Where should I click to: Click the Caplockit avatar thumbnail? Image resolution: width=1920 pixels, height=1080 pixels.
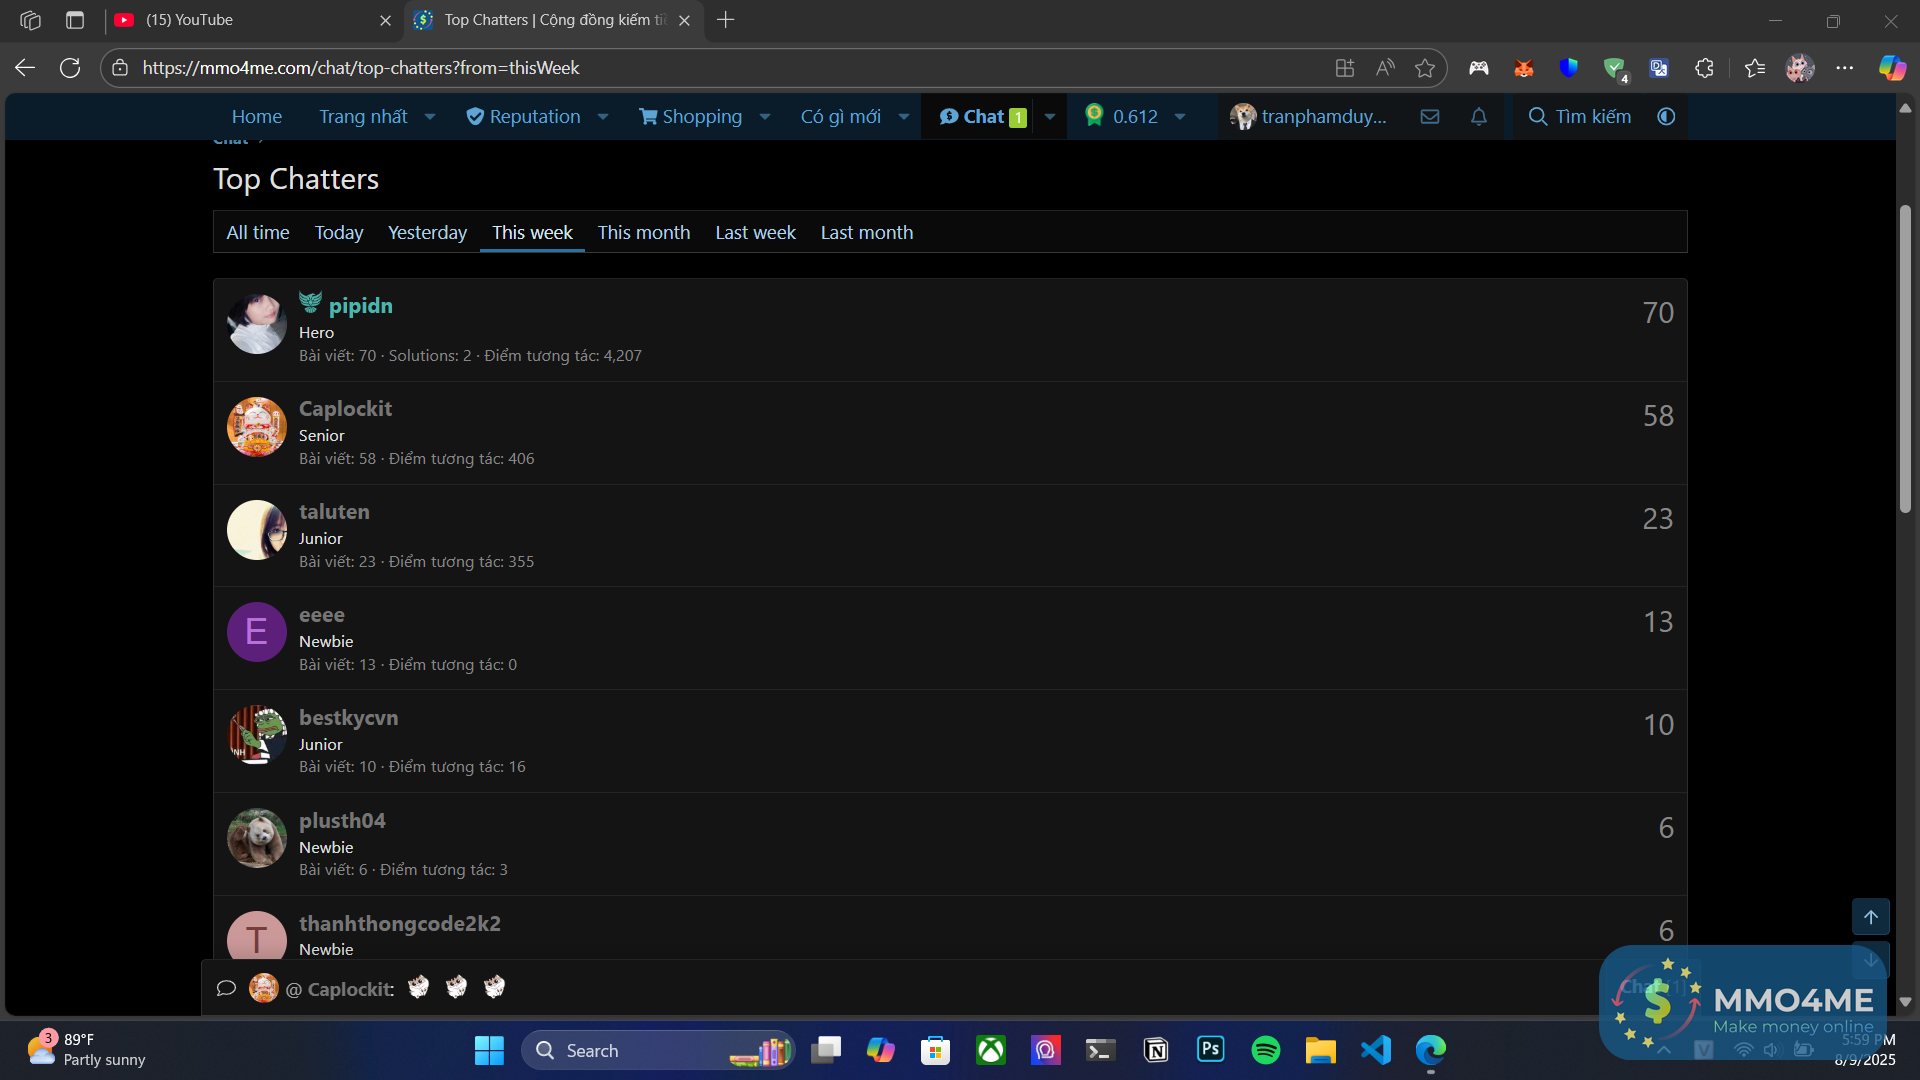pos(257,428)
